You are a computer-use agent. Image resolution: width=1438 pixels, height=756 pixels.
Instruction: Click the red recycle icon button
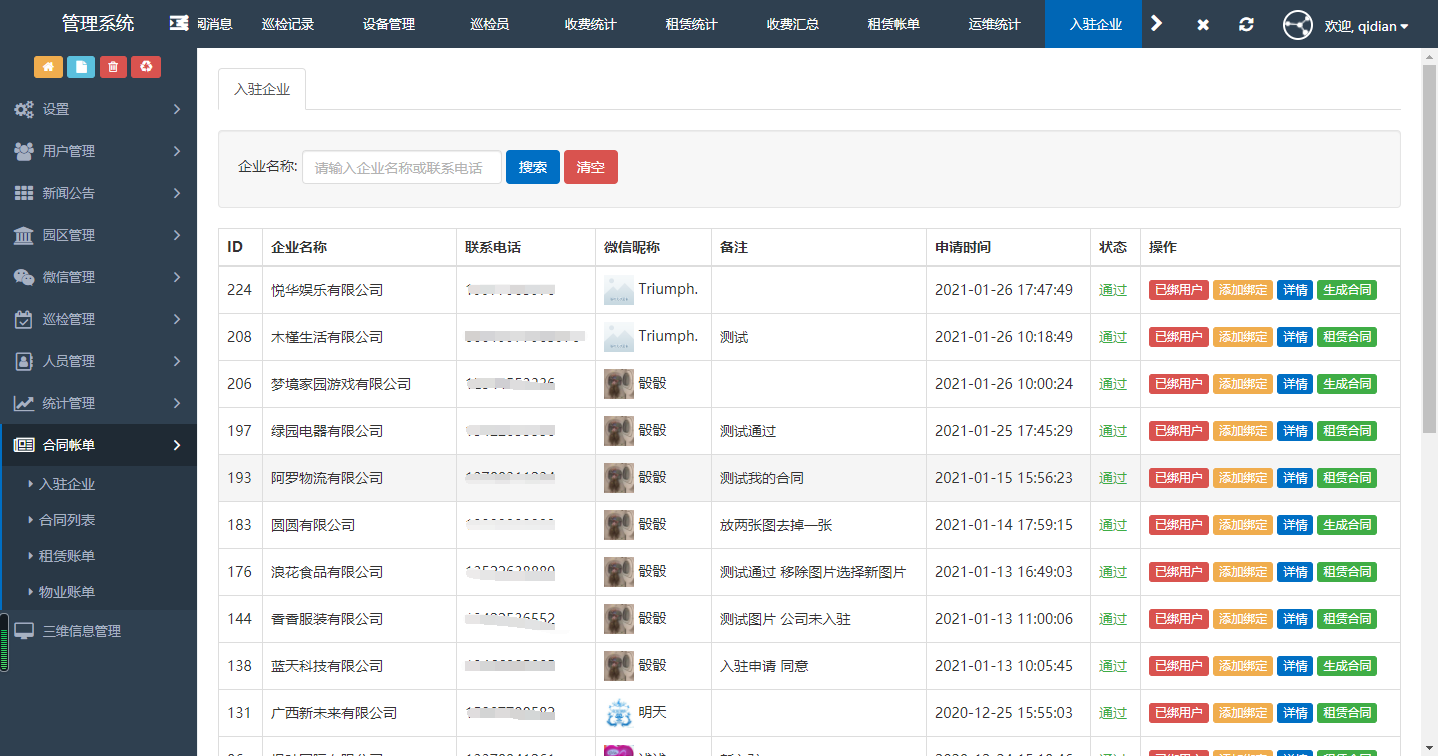point(146,67)
